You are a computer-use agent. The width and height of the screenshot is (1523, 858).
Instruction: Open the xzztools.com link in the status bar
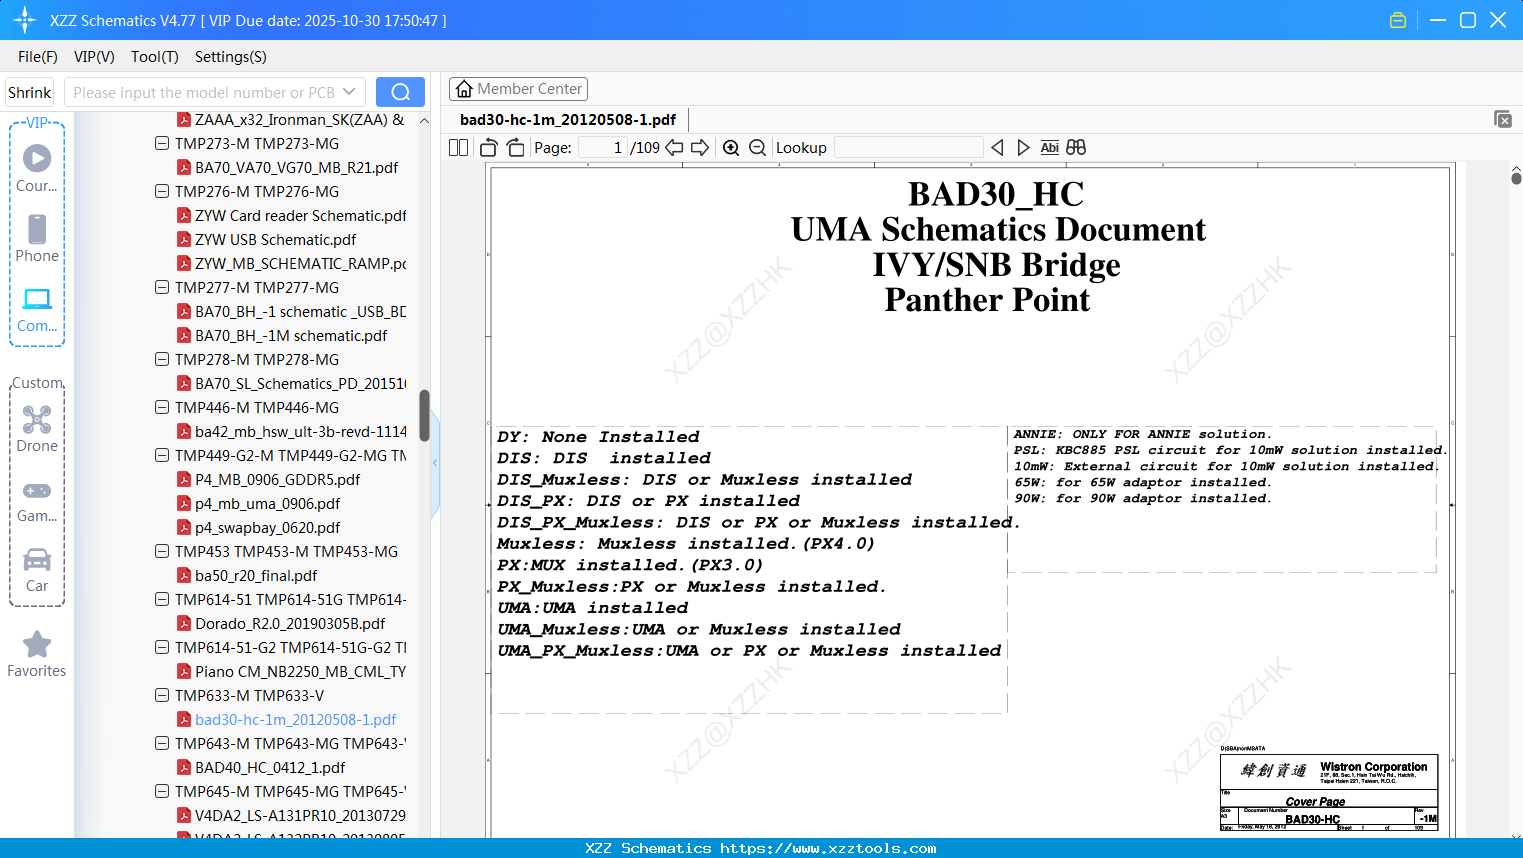click(828, 848)
